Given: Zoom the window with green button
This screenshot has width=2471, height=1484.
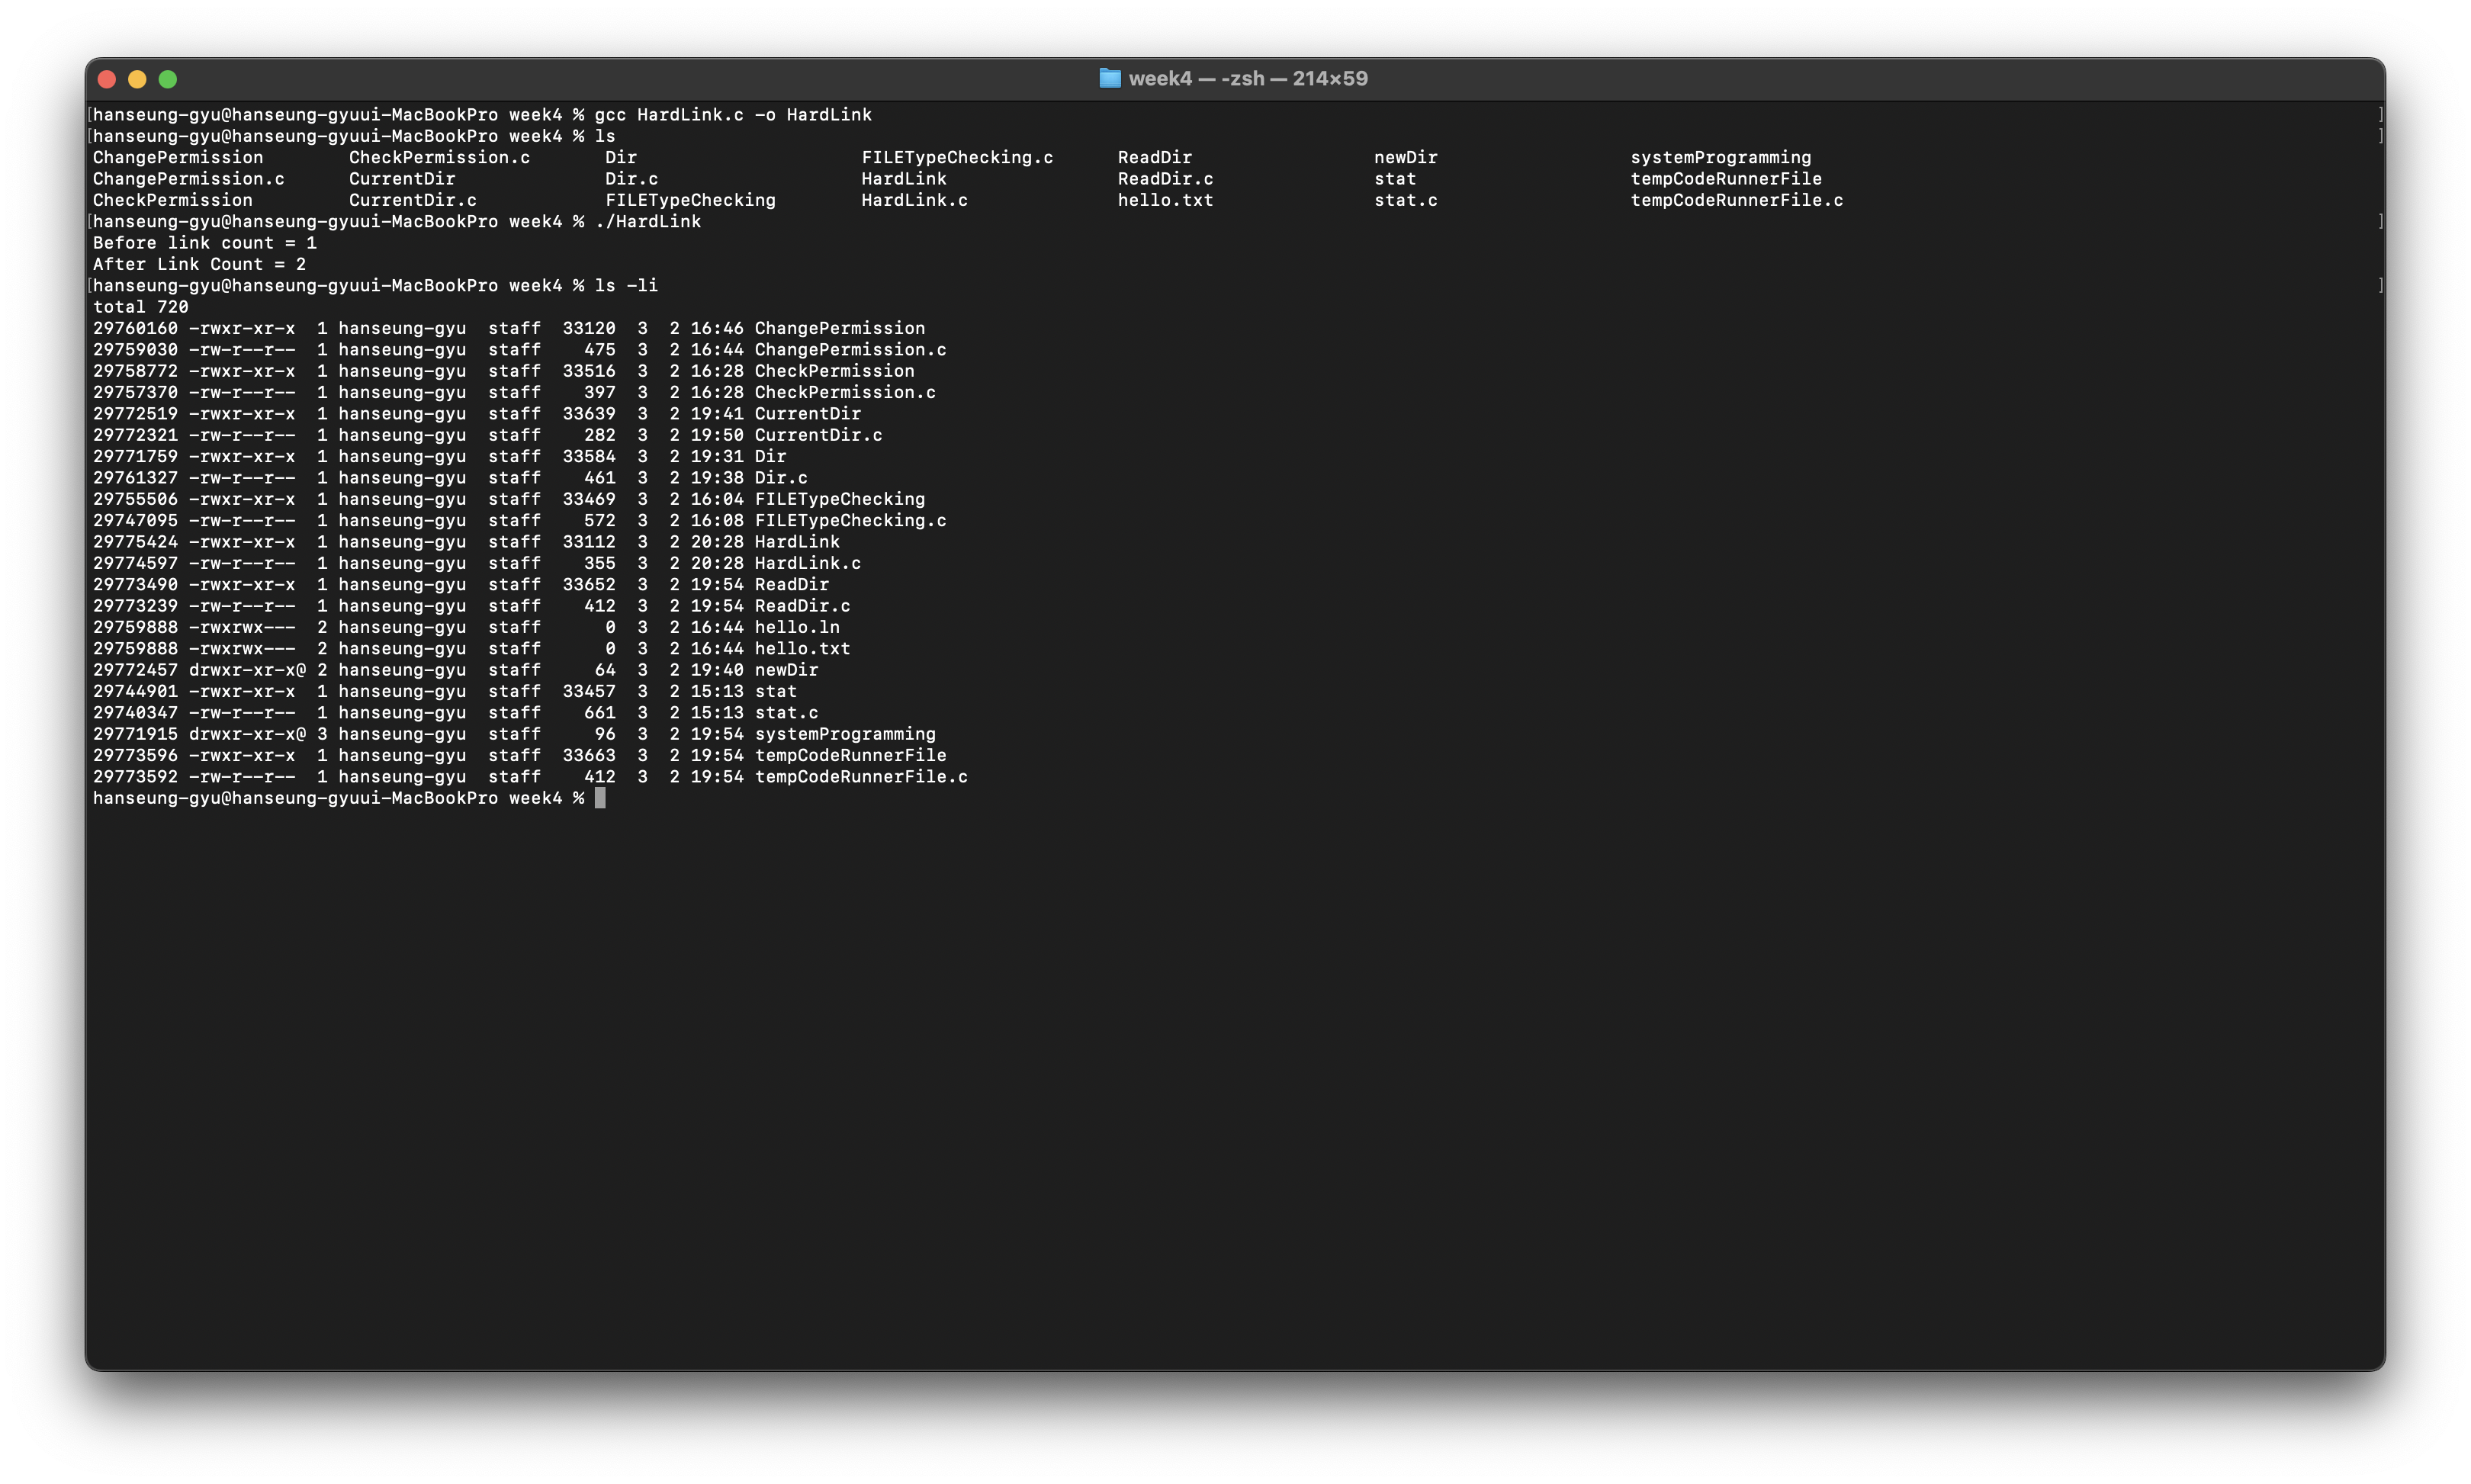Looking at the screenshot, I should click(168, 79).
